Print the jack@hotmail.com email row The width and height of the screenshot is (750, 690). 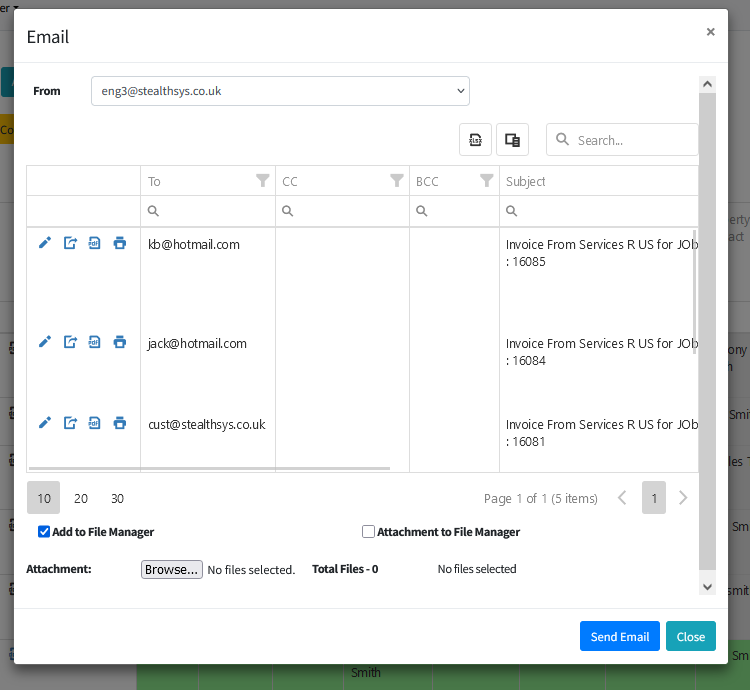pos(120,342)
